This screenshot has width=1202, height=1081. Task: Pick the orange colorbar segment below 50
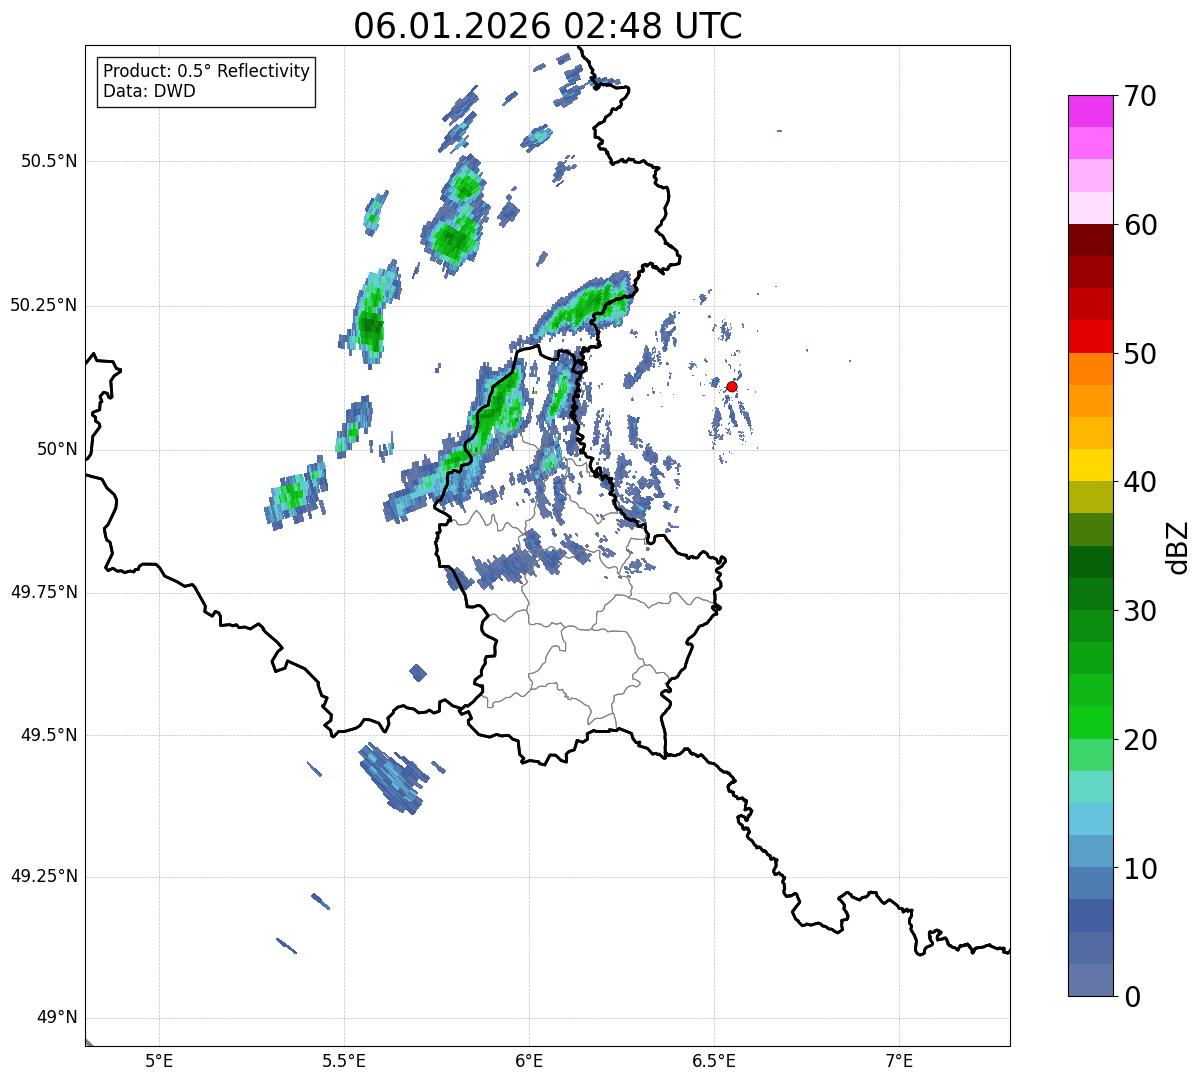coord(1090,369)
